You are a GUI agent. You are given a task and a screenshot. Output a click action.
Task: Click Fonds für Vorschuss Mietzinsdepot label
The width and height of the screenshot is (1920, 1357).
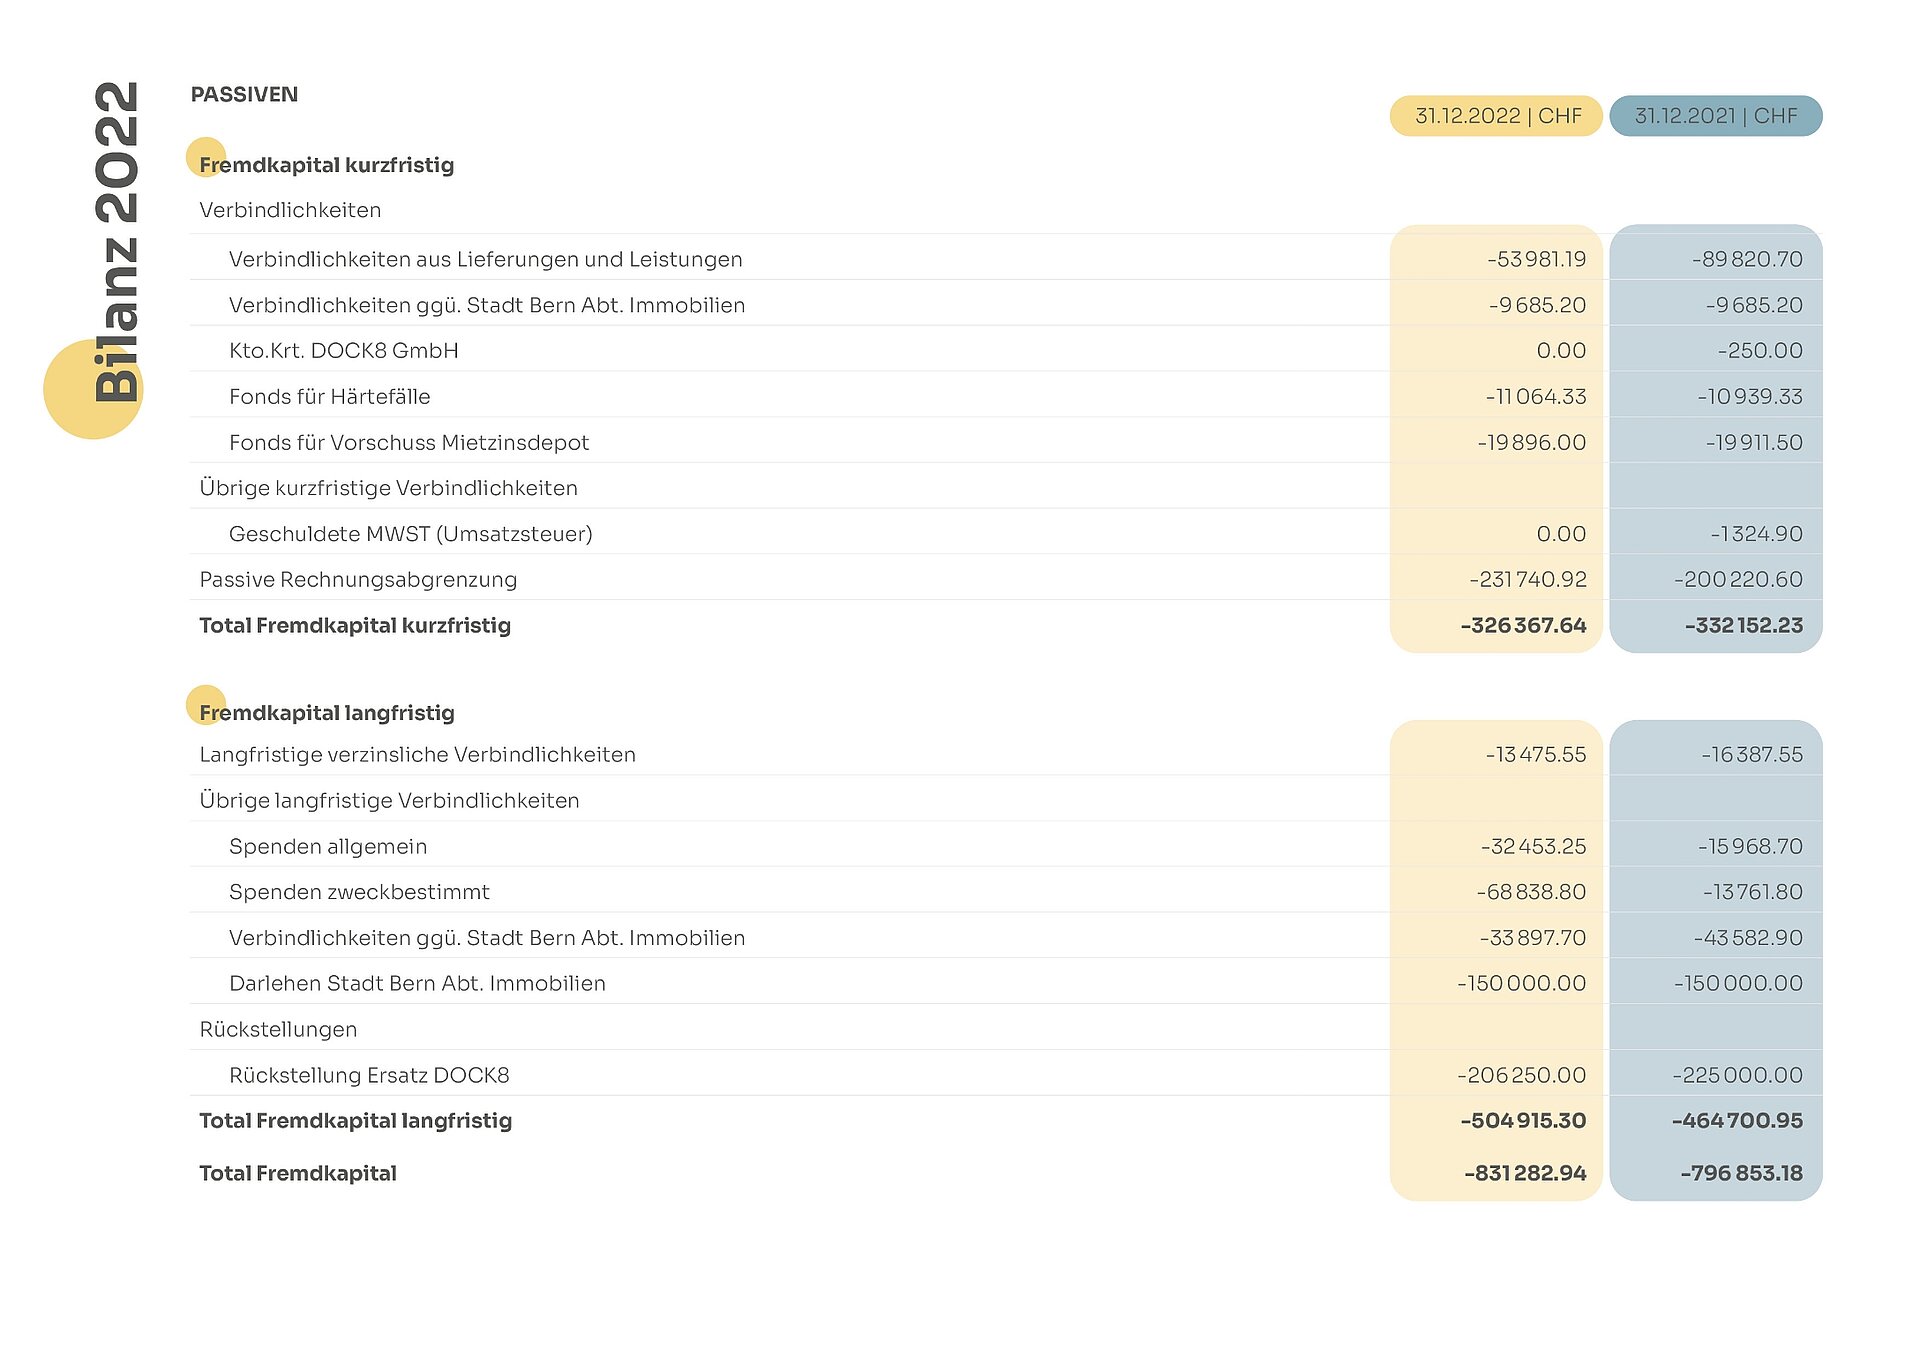(x=408, y=443)
